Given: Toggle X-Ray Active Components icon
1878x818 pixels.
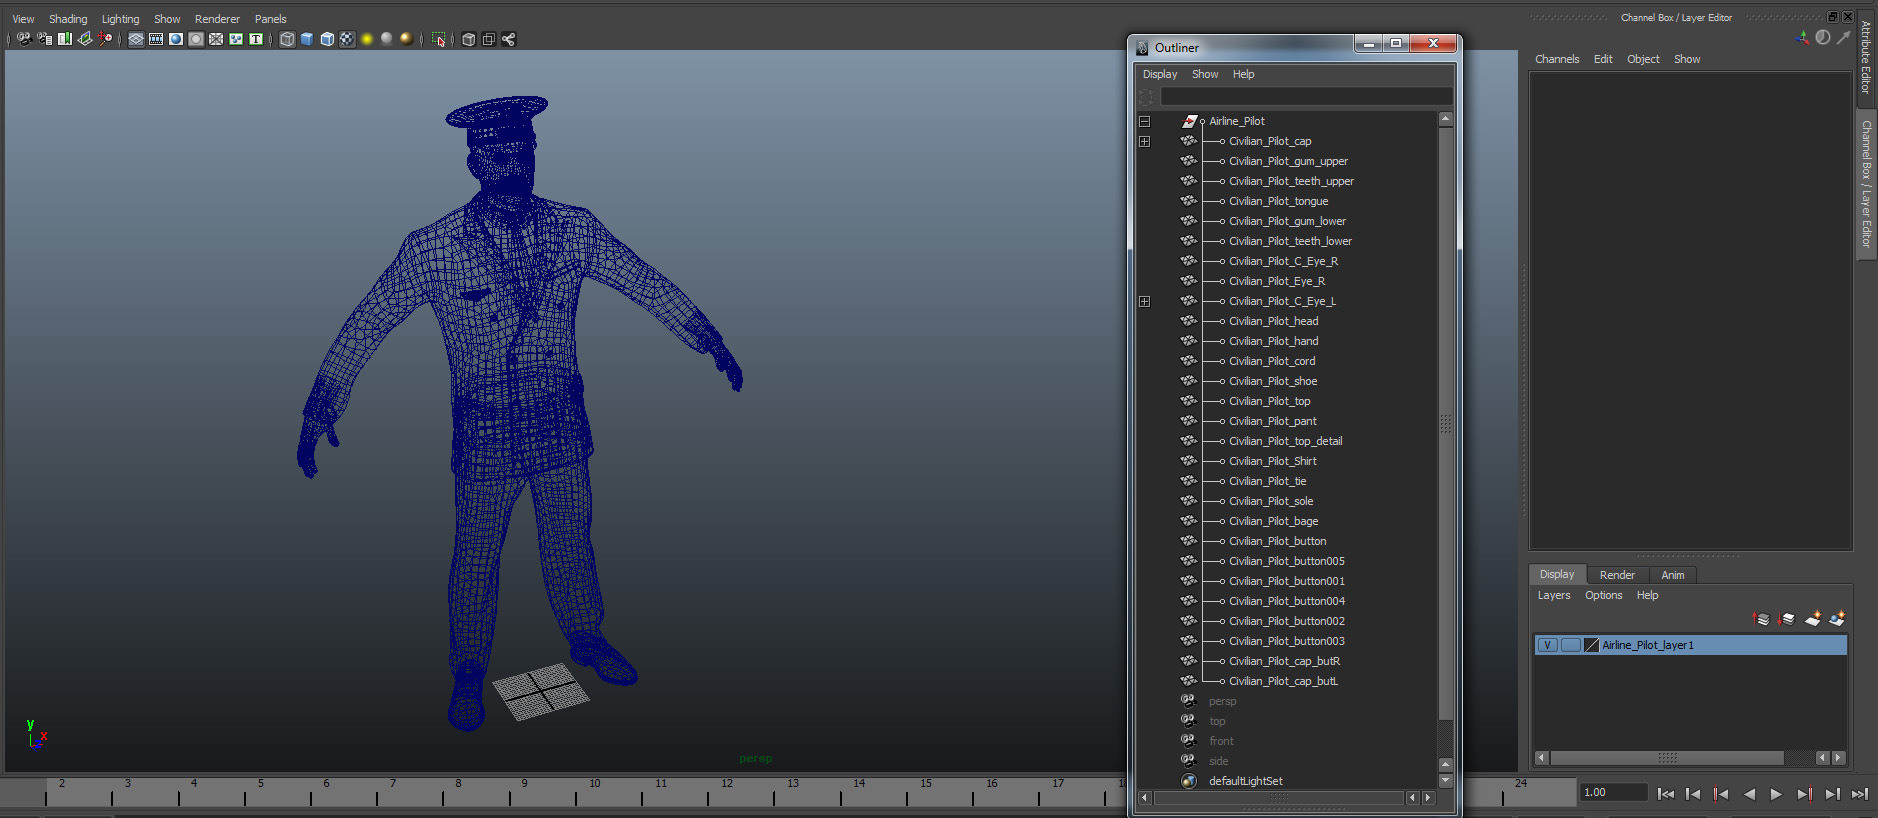Looking at the screenshot, I should 489,39.
